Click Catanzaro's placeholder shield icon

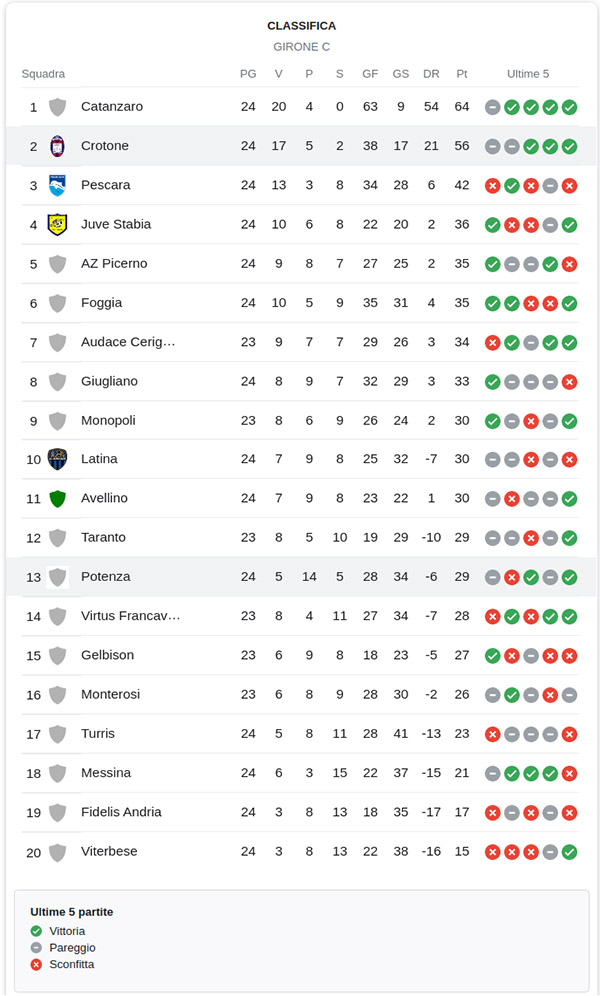point(57,107)
